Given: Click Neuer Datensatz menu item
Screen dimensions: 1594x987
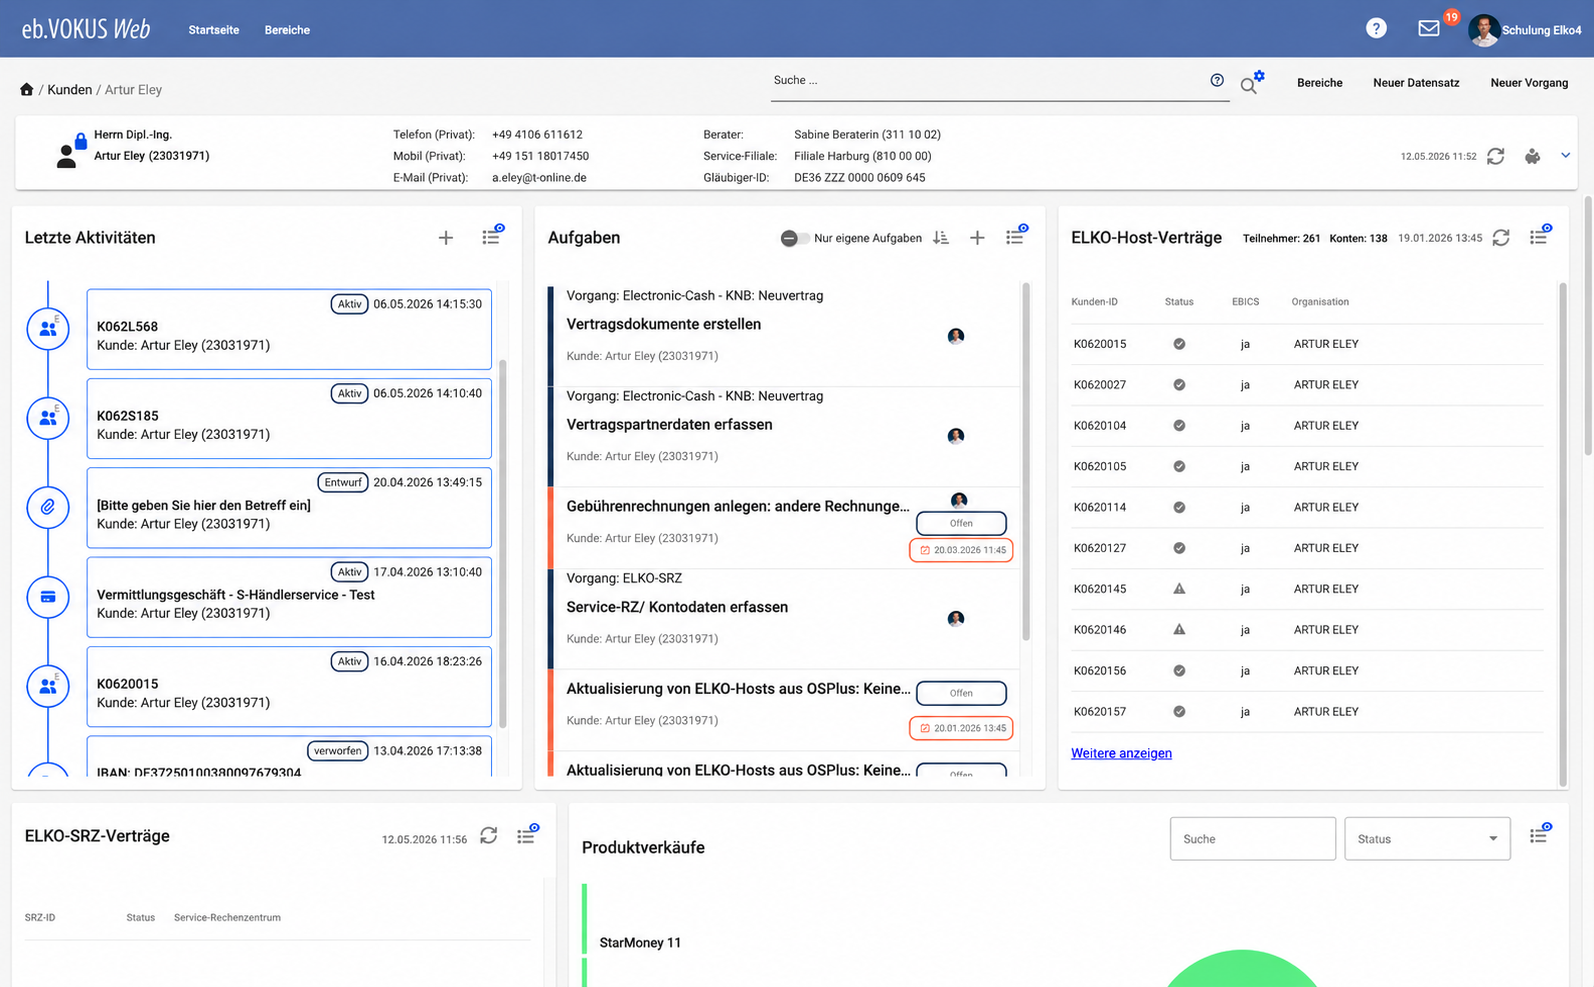Looking at the screenshot, I should point(1416,83).
